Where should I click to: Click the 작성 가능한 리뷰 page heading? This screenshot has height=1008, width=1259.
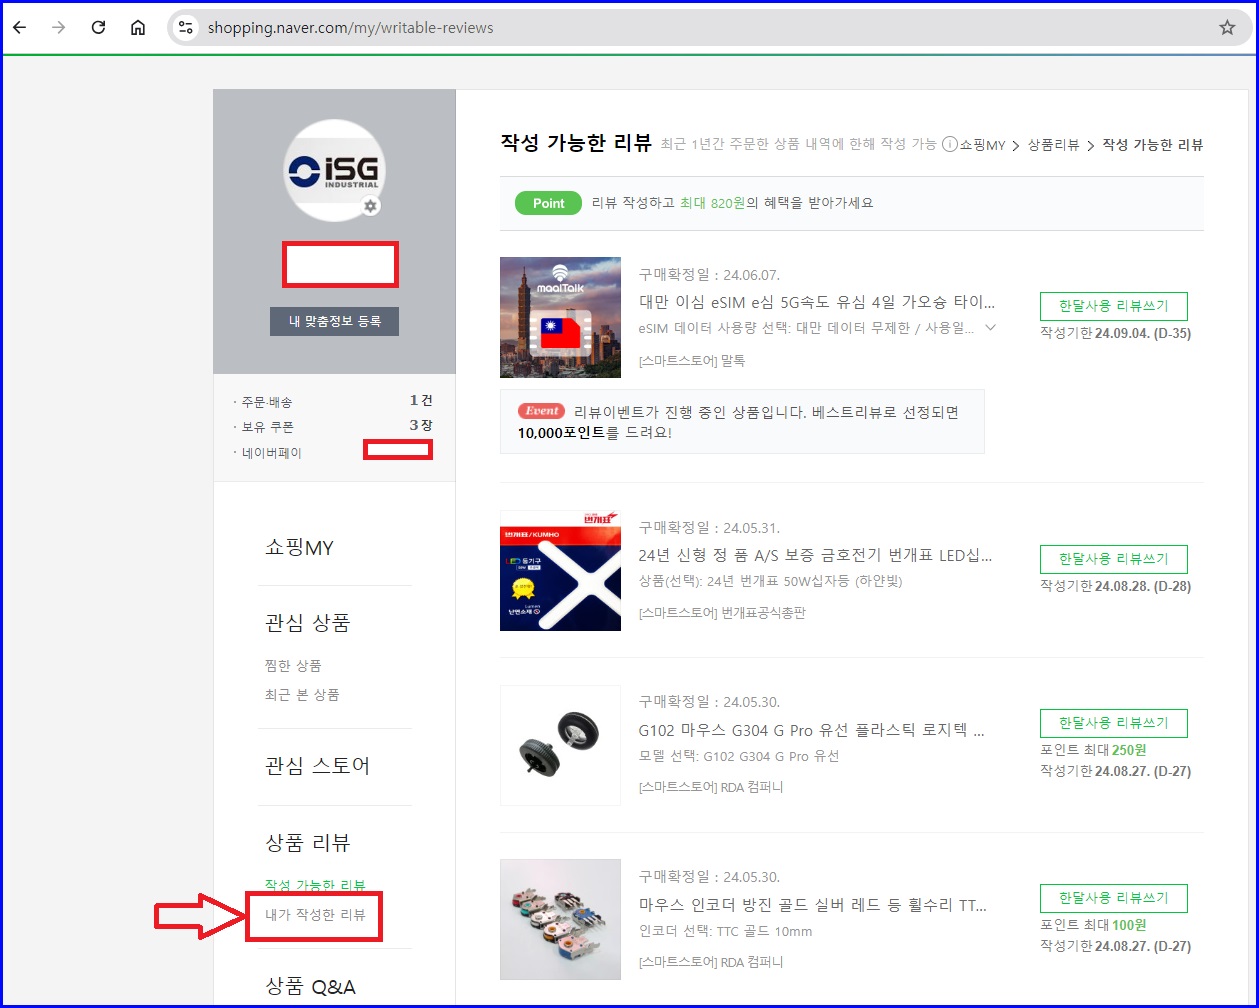click(x=576, y=142)
